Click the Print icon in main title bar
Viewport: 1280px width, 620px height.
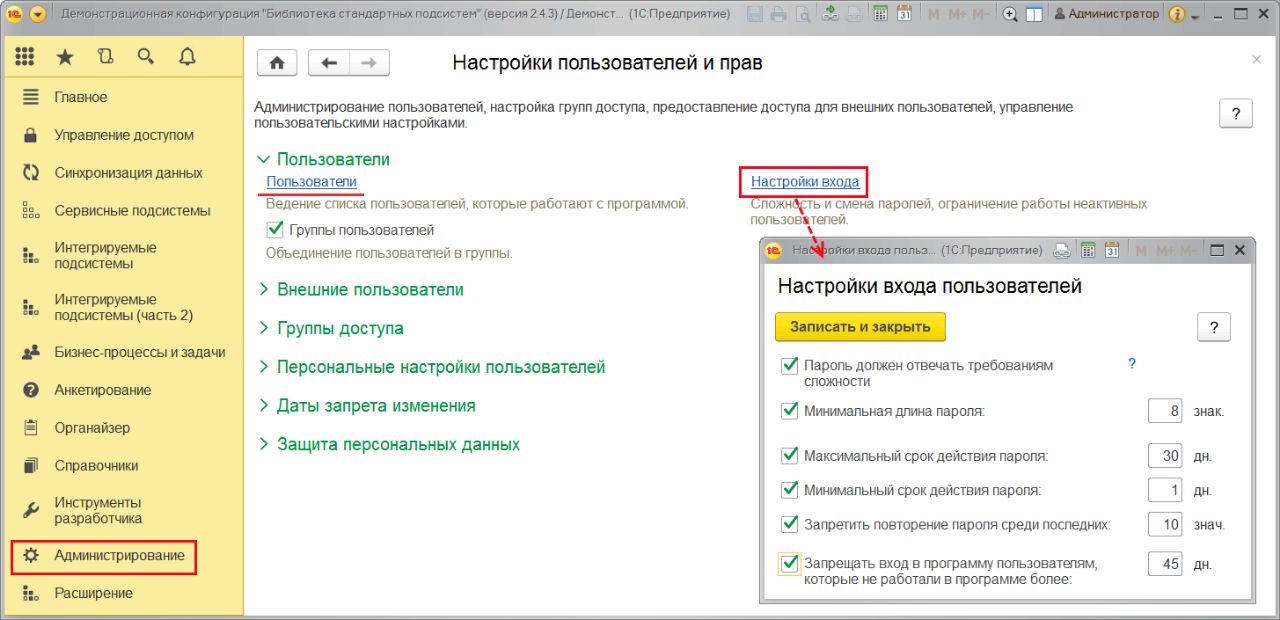(x=778, y=14)
